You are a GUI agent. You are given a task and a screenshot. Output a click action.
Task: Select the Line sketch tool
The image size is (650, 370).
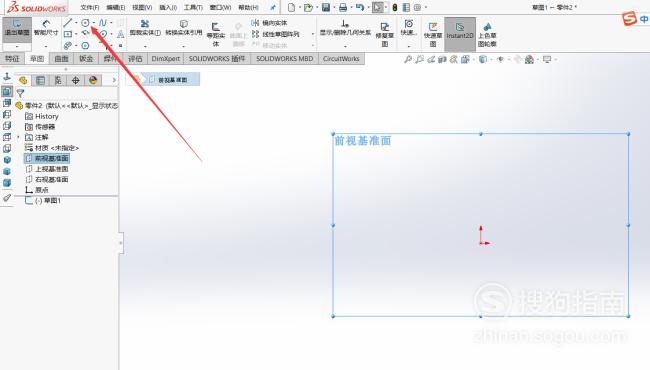pyautogui.click(x=68, y=23)
